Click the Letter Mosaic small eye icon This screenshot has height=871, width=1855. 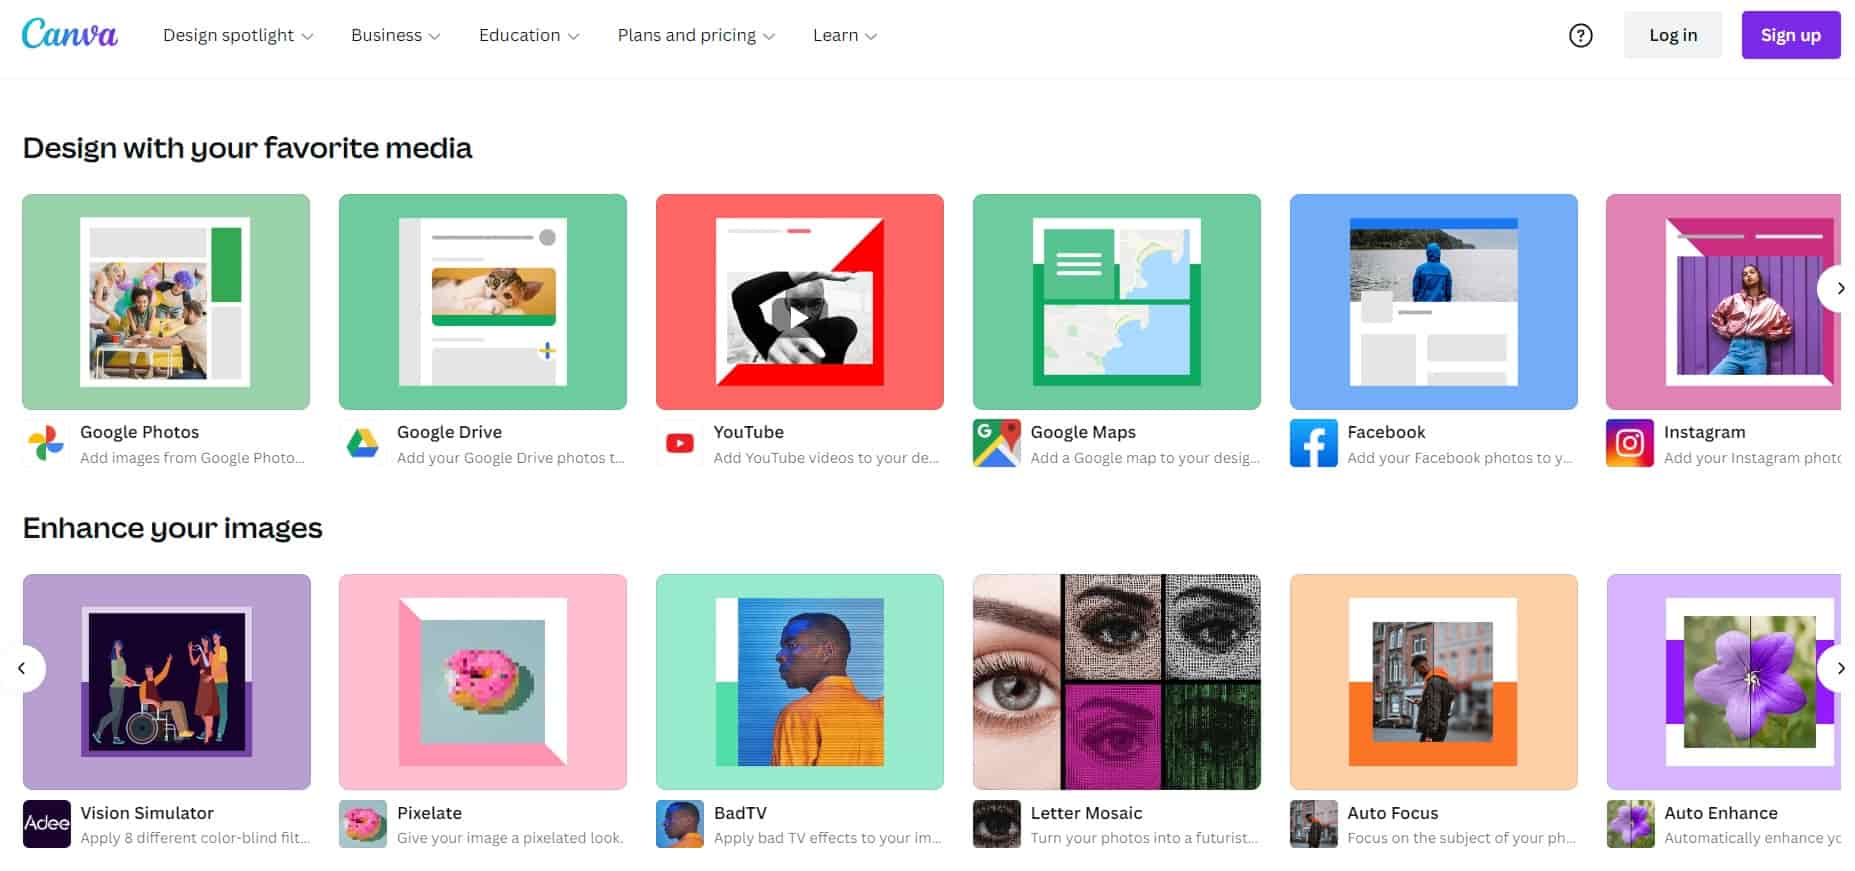point(997,824)
